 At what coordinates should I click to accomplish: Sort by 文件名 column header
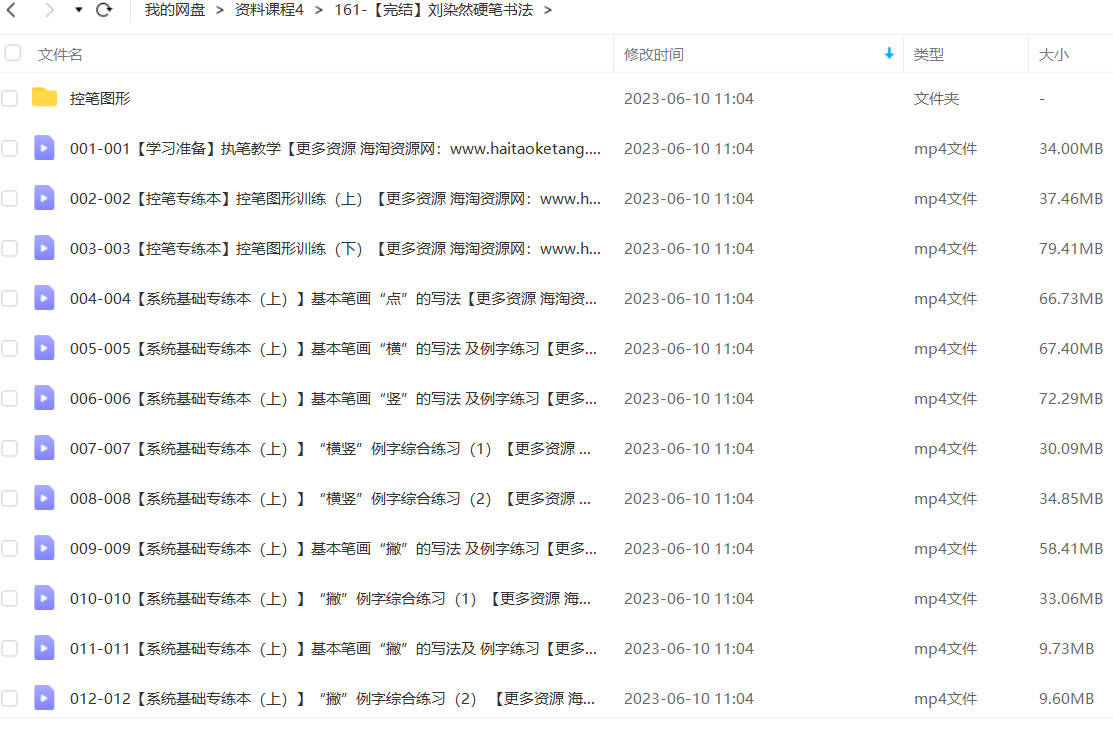click(x=60, y=55)
